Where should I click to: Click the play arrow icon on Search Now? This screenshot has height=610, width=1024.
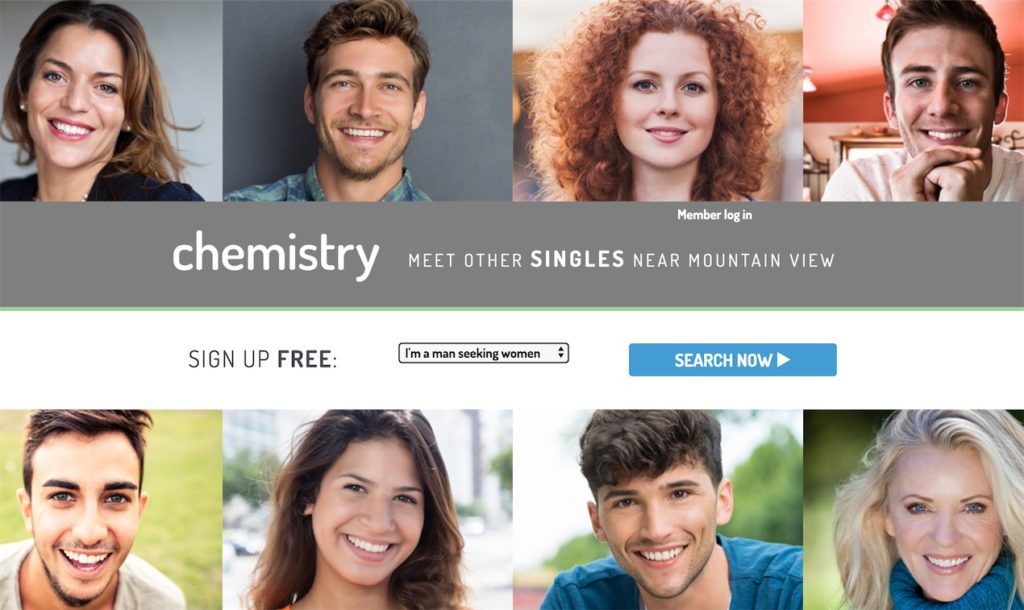click(784, 359)
